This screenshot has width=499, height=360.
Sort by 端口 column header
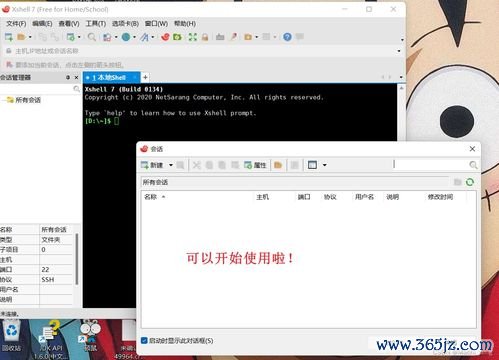click(304, 197)
